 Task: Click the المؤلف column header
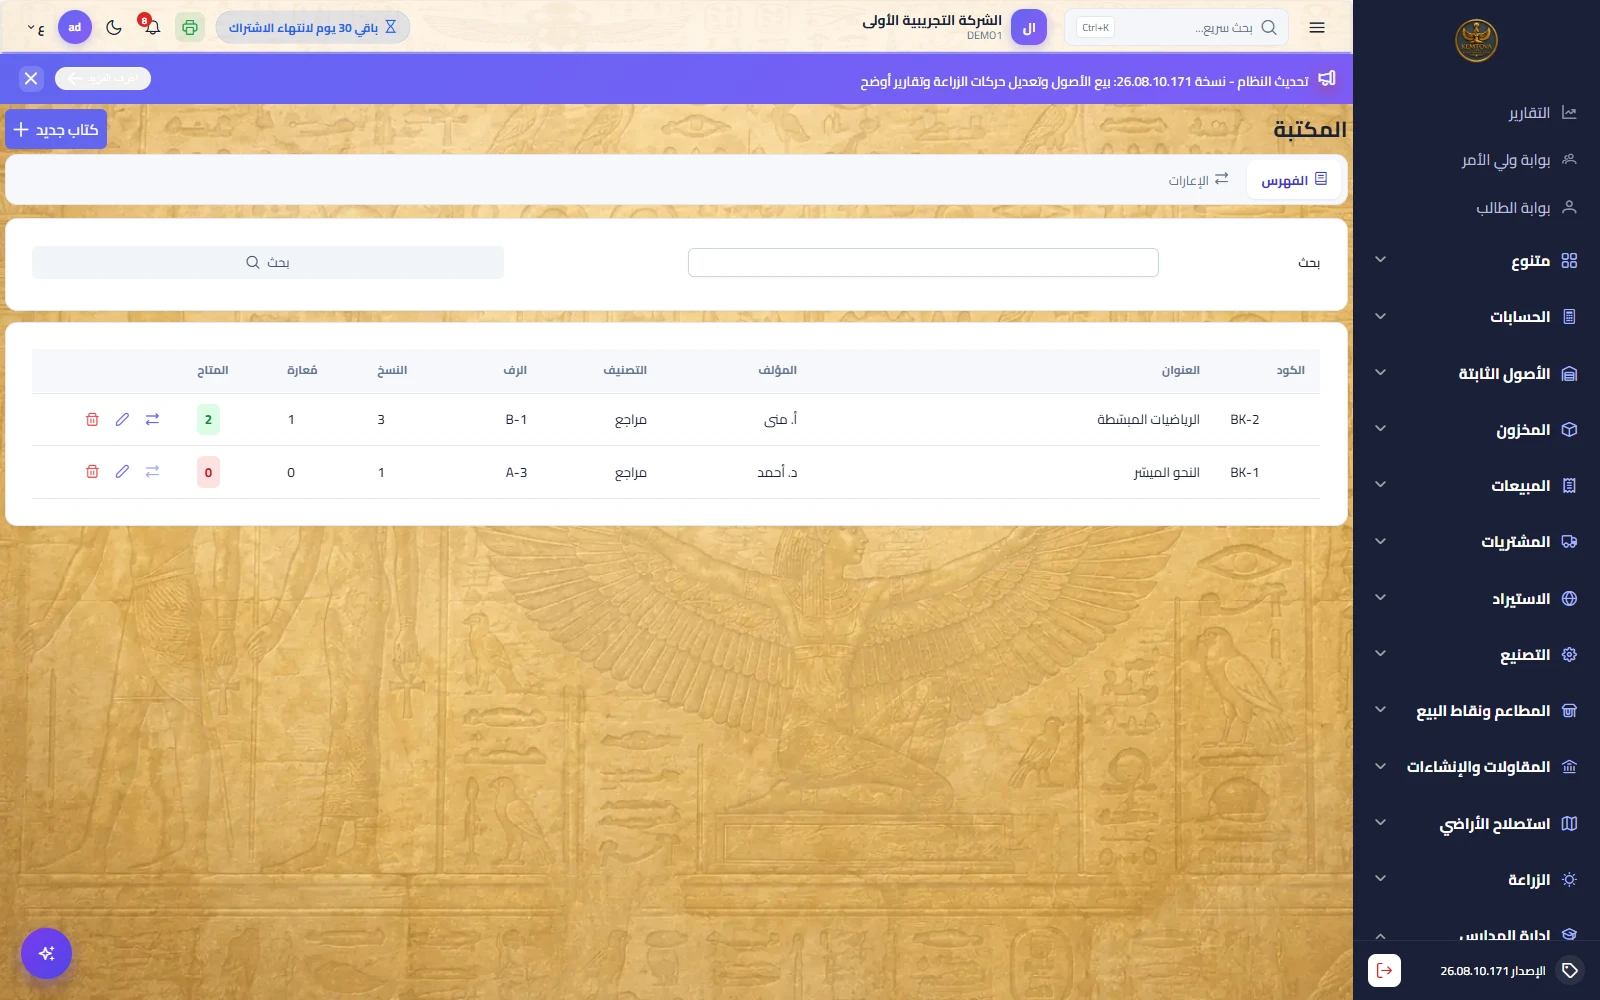pos(777,371)
